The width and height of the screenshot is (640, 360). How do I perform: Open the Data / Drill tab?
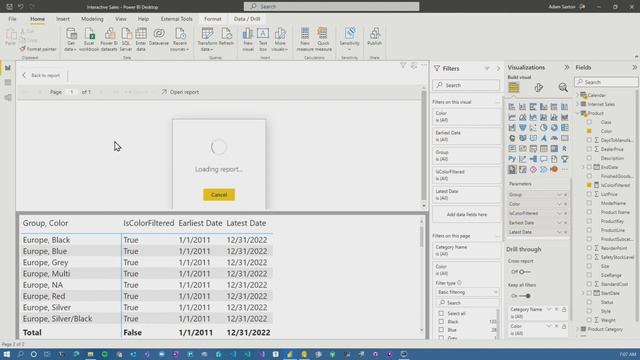[x=247, y=19]
